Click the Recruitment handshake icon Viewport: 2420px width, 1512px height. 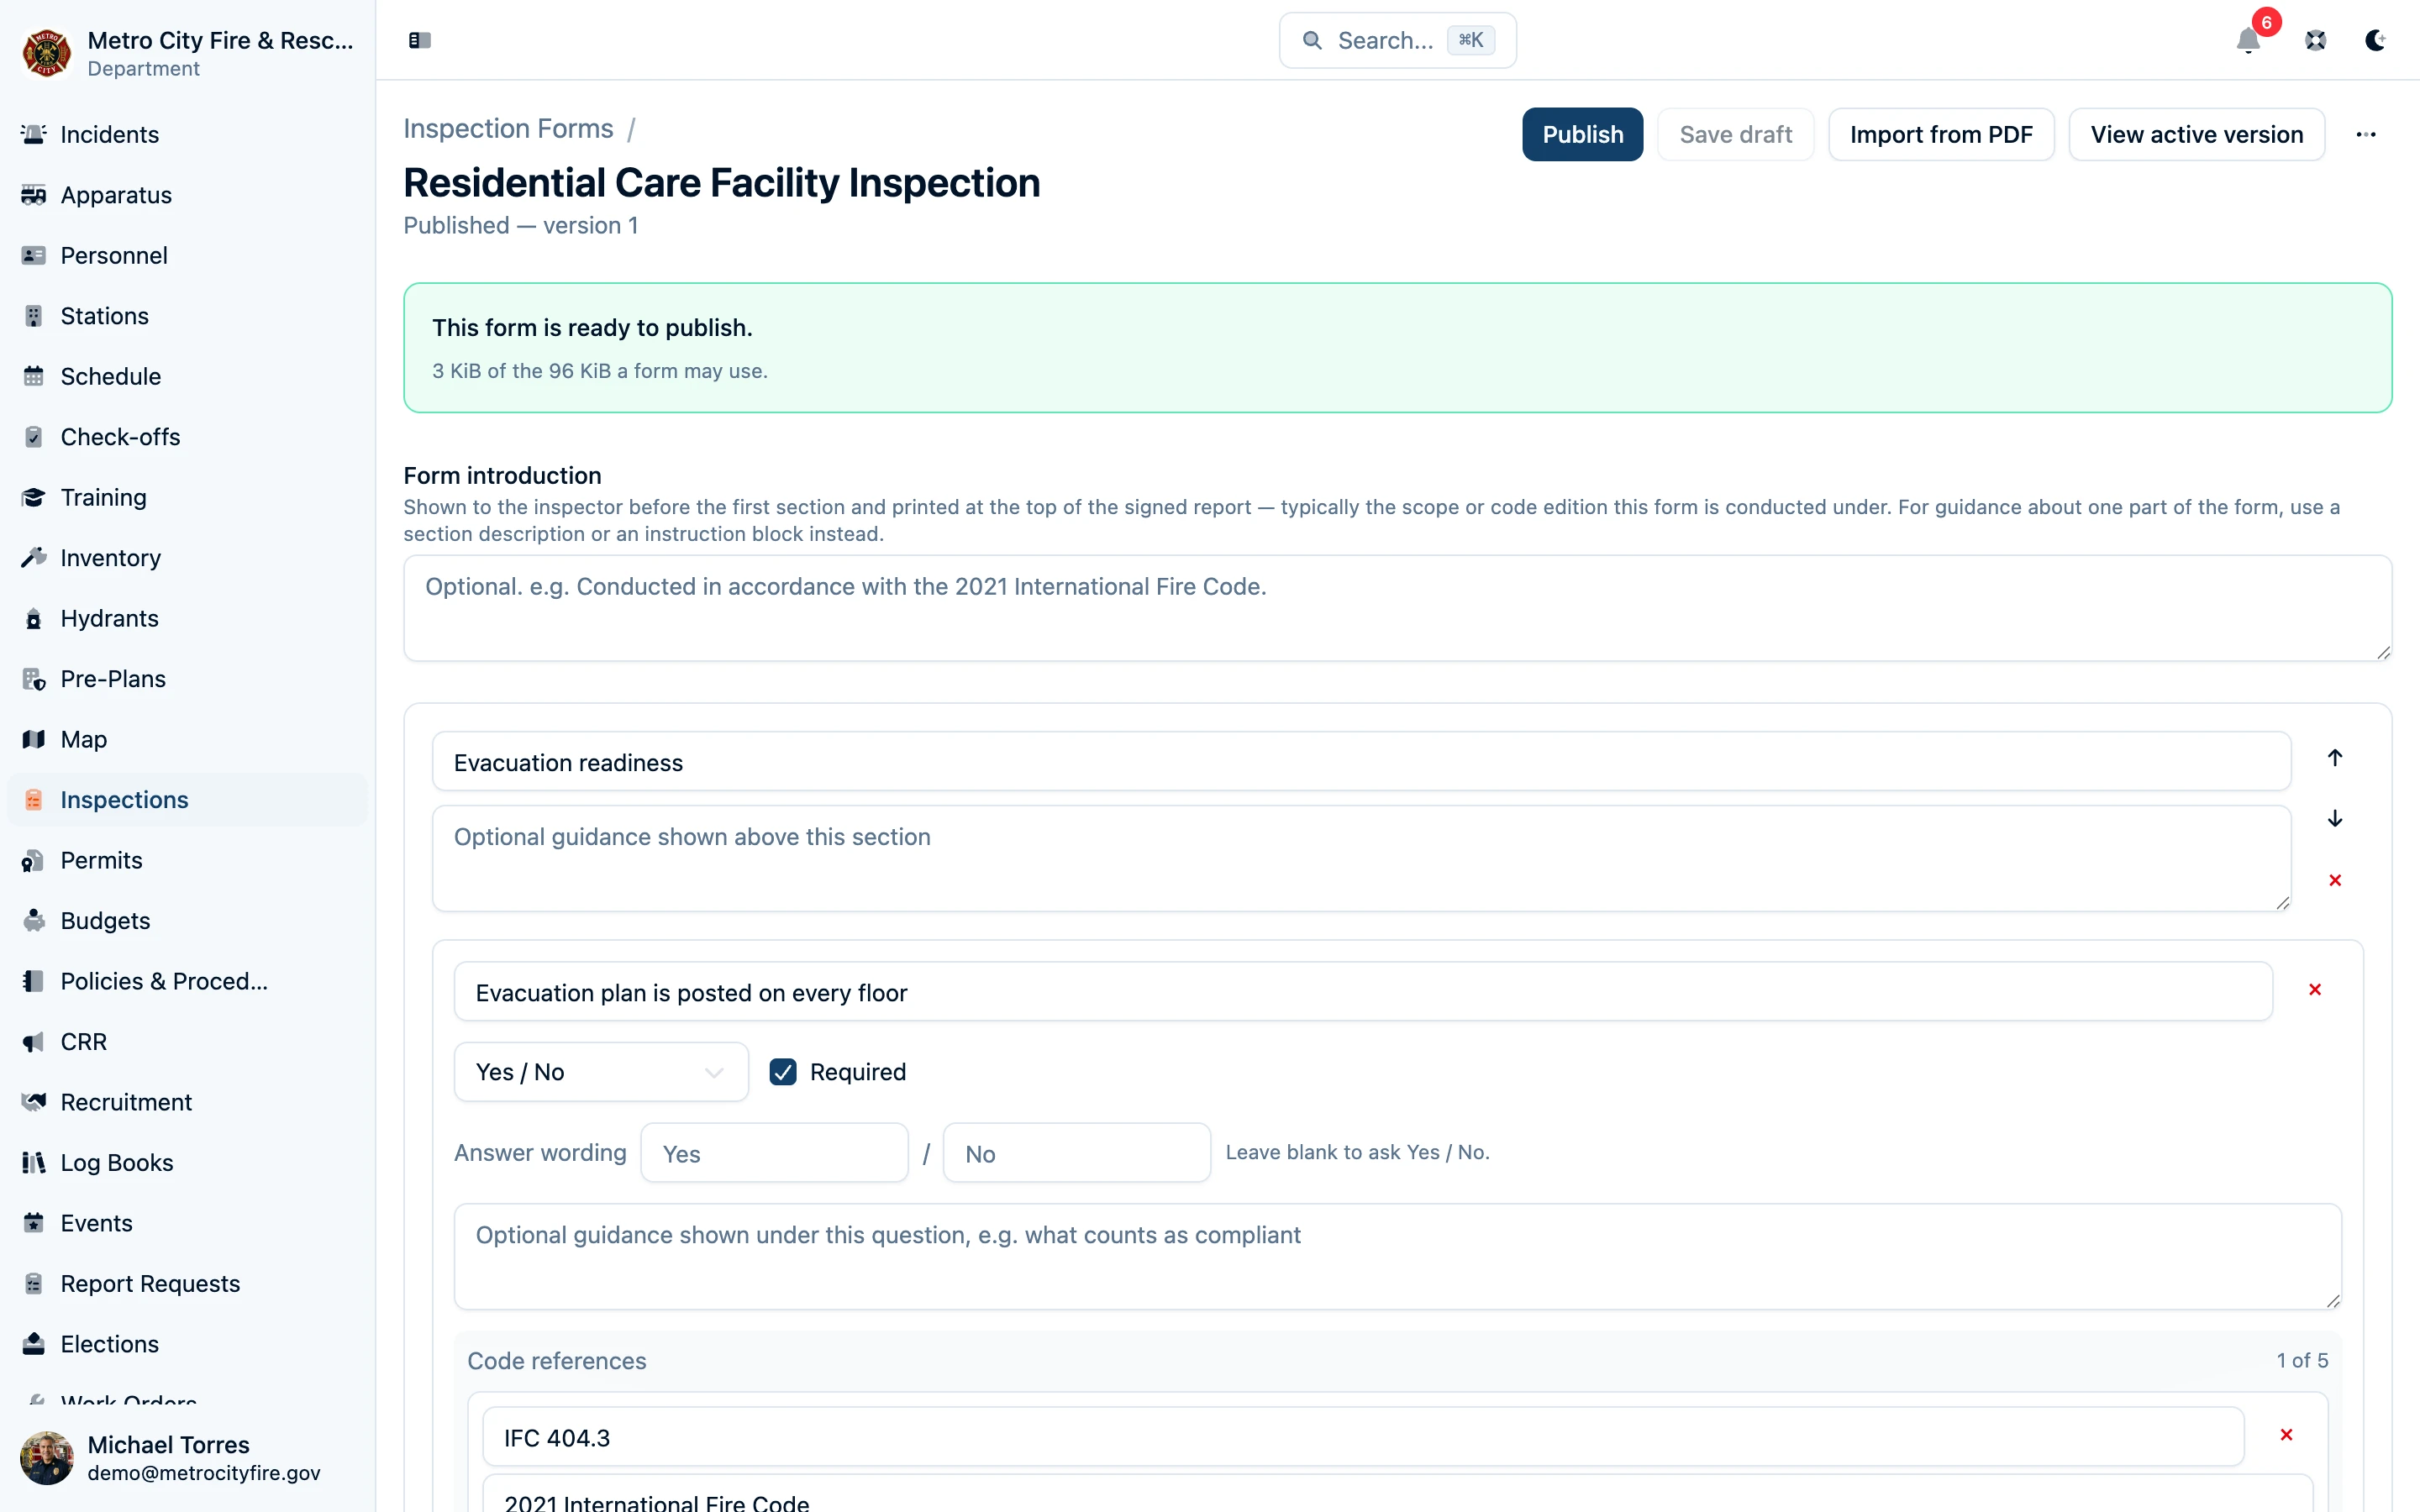pos(34,1102)
